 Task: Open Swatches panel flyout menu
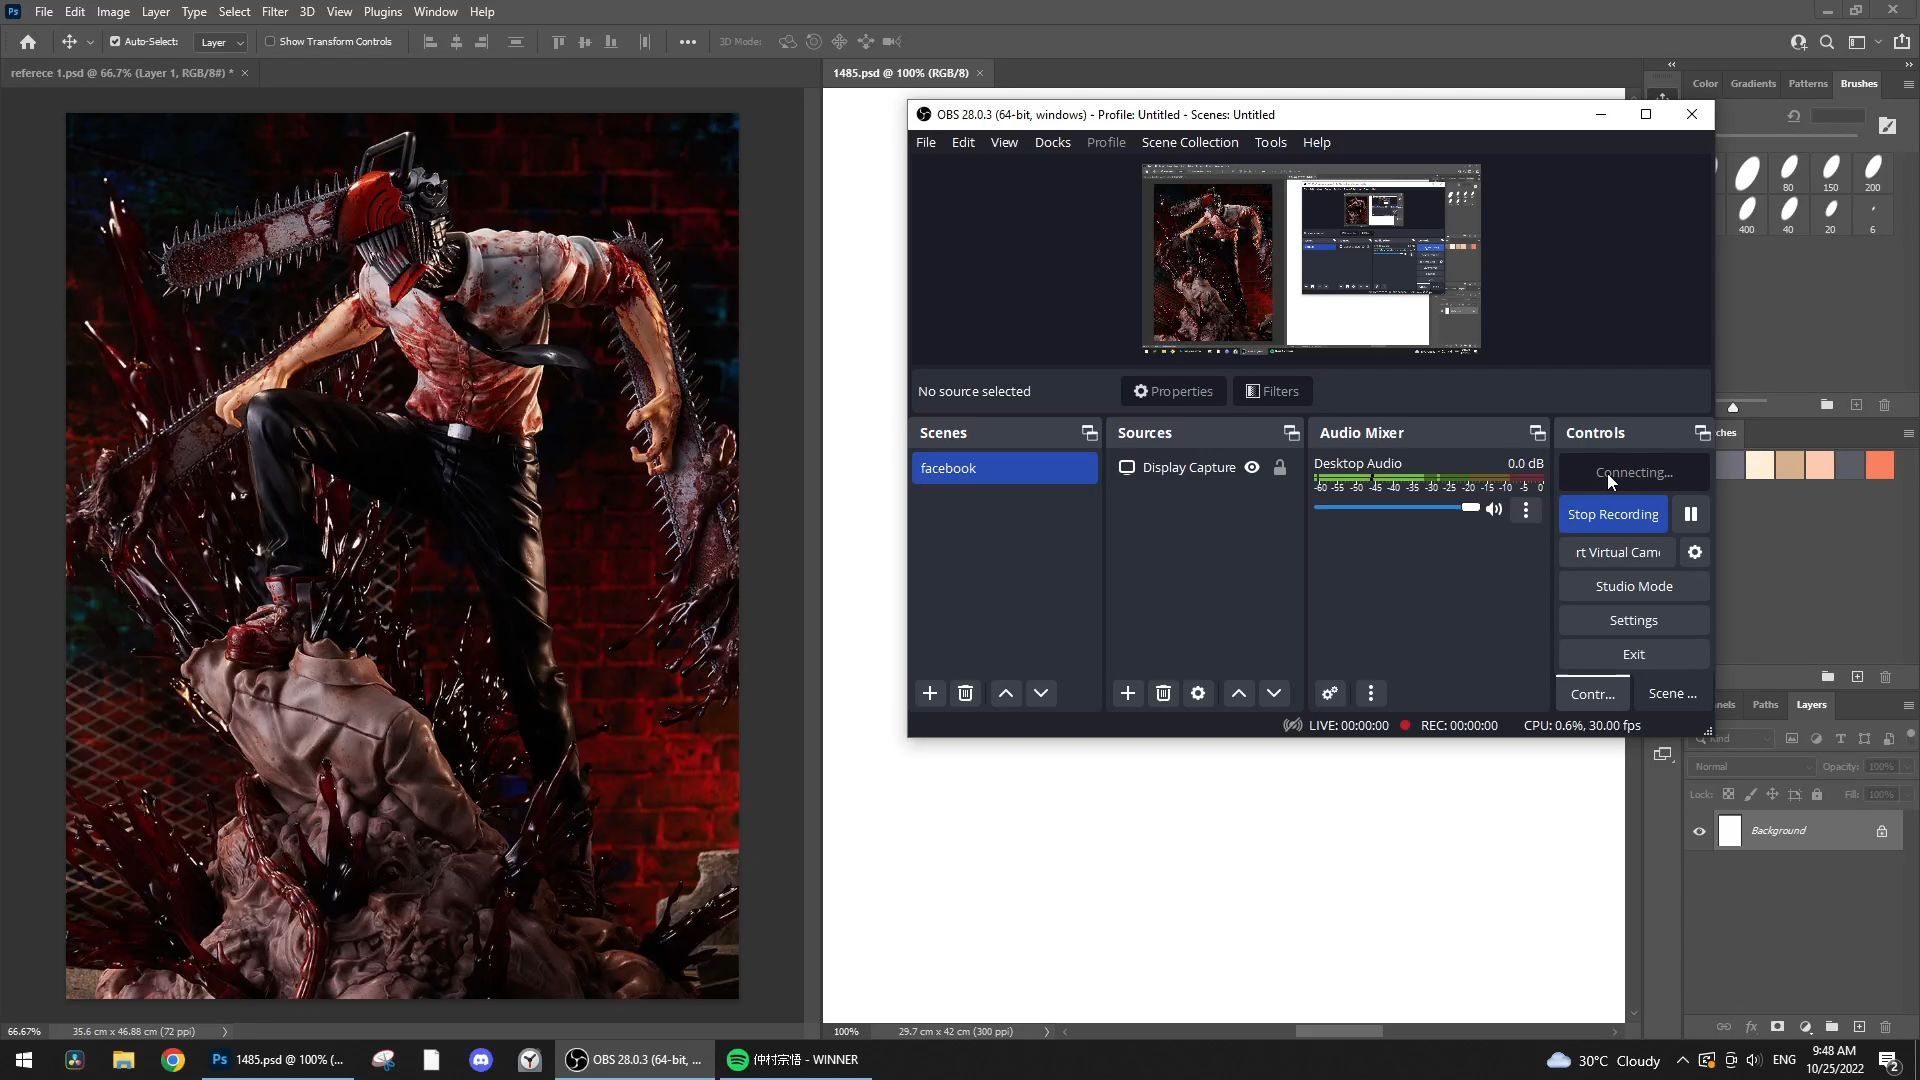click(1908, 433)
